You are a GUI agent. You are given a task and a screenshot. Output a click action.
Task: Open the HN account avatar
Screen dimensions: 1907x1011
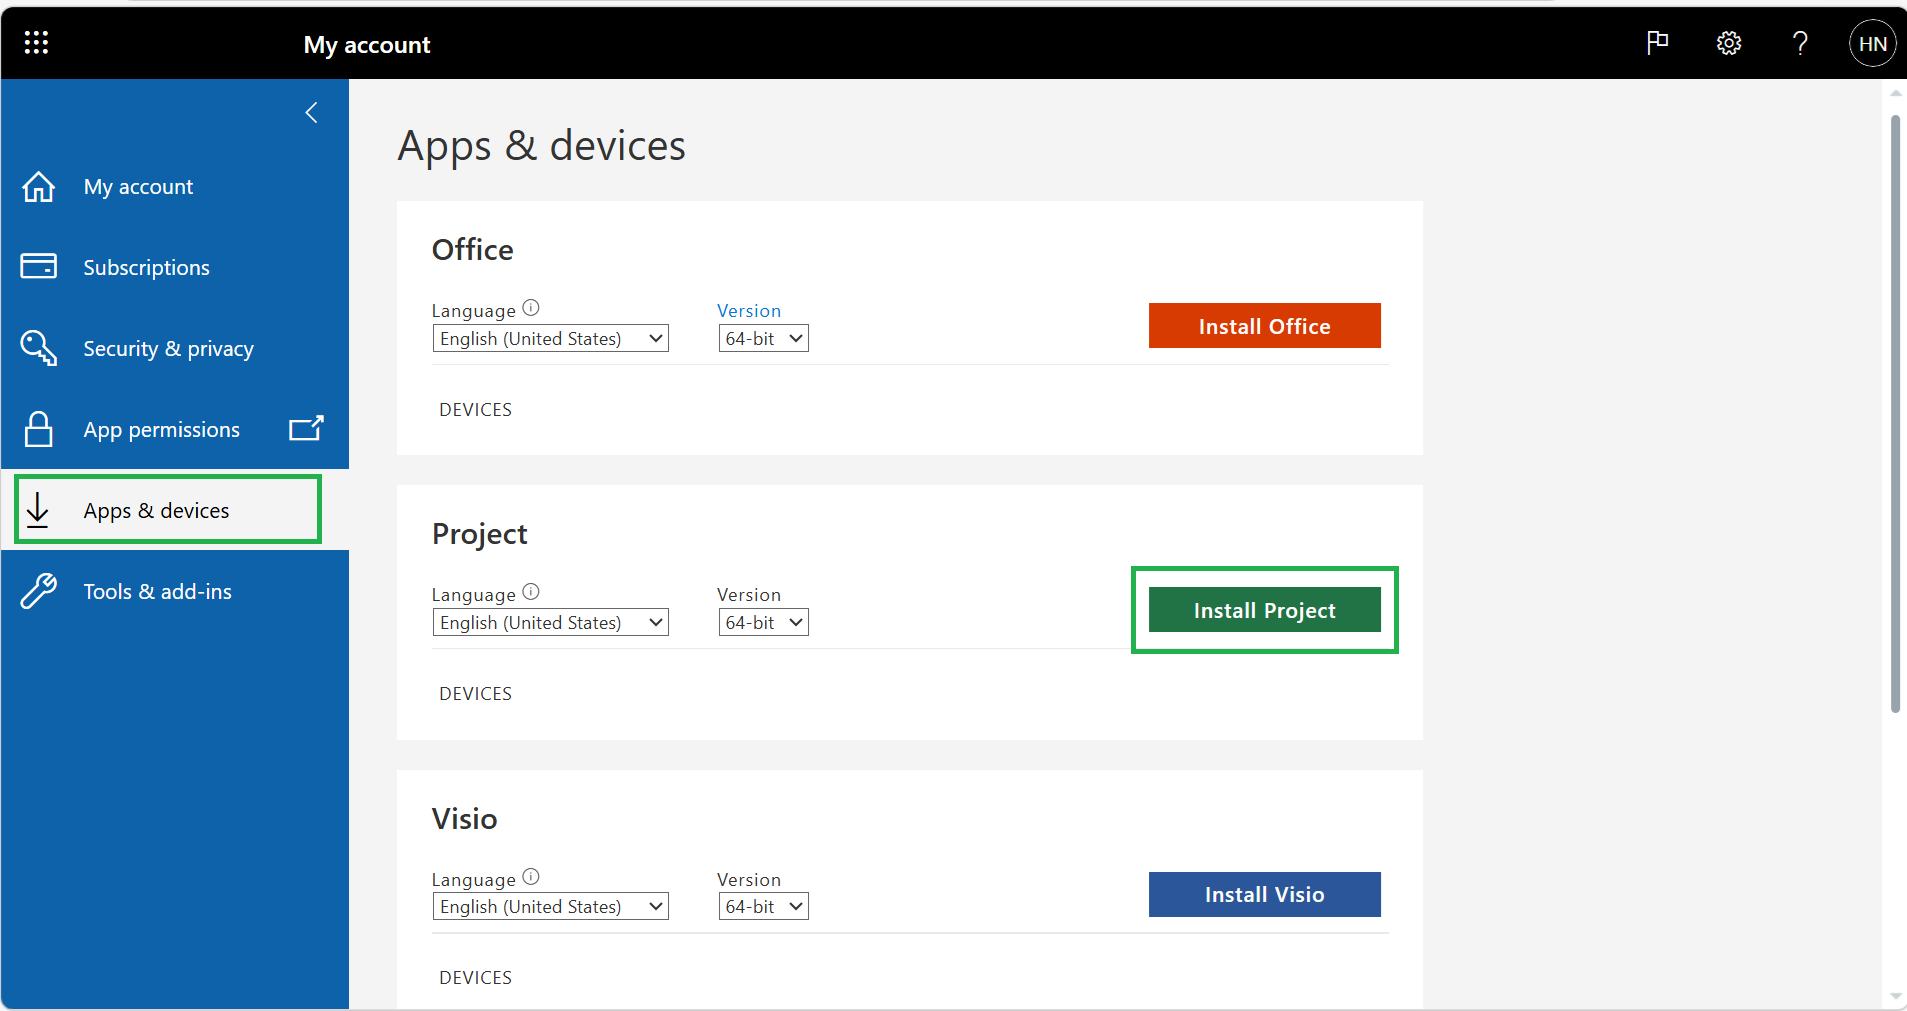click(x=1872, y=44)
